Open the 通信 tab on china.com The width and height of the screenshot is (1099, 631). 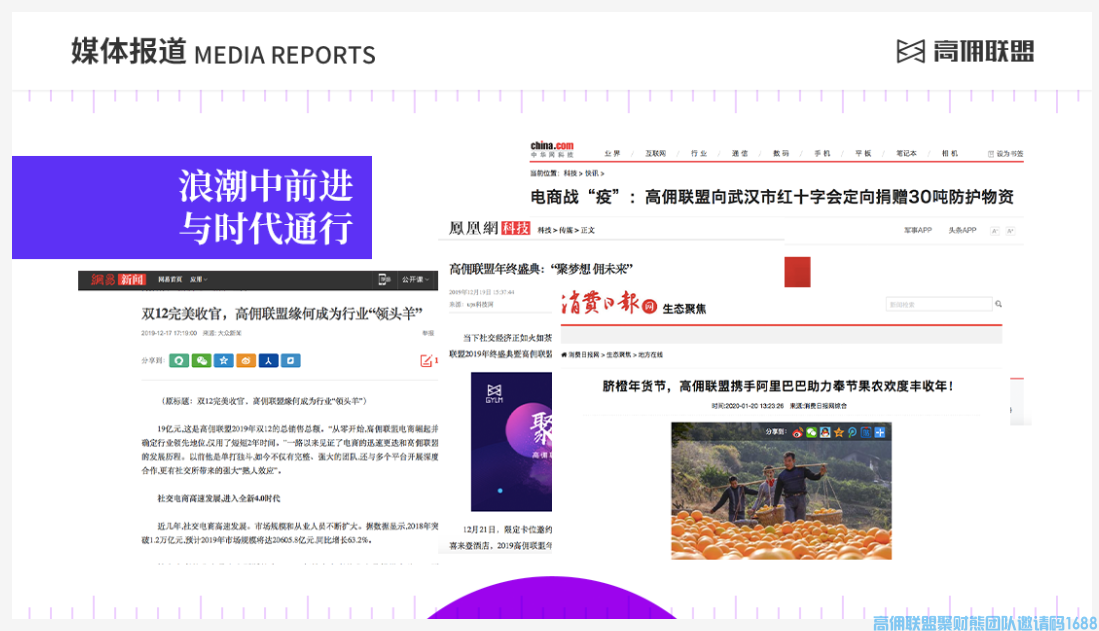(739, 153)
